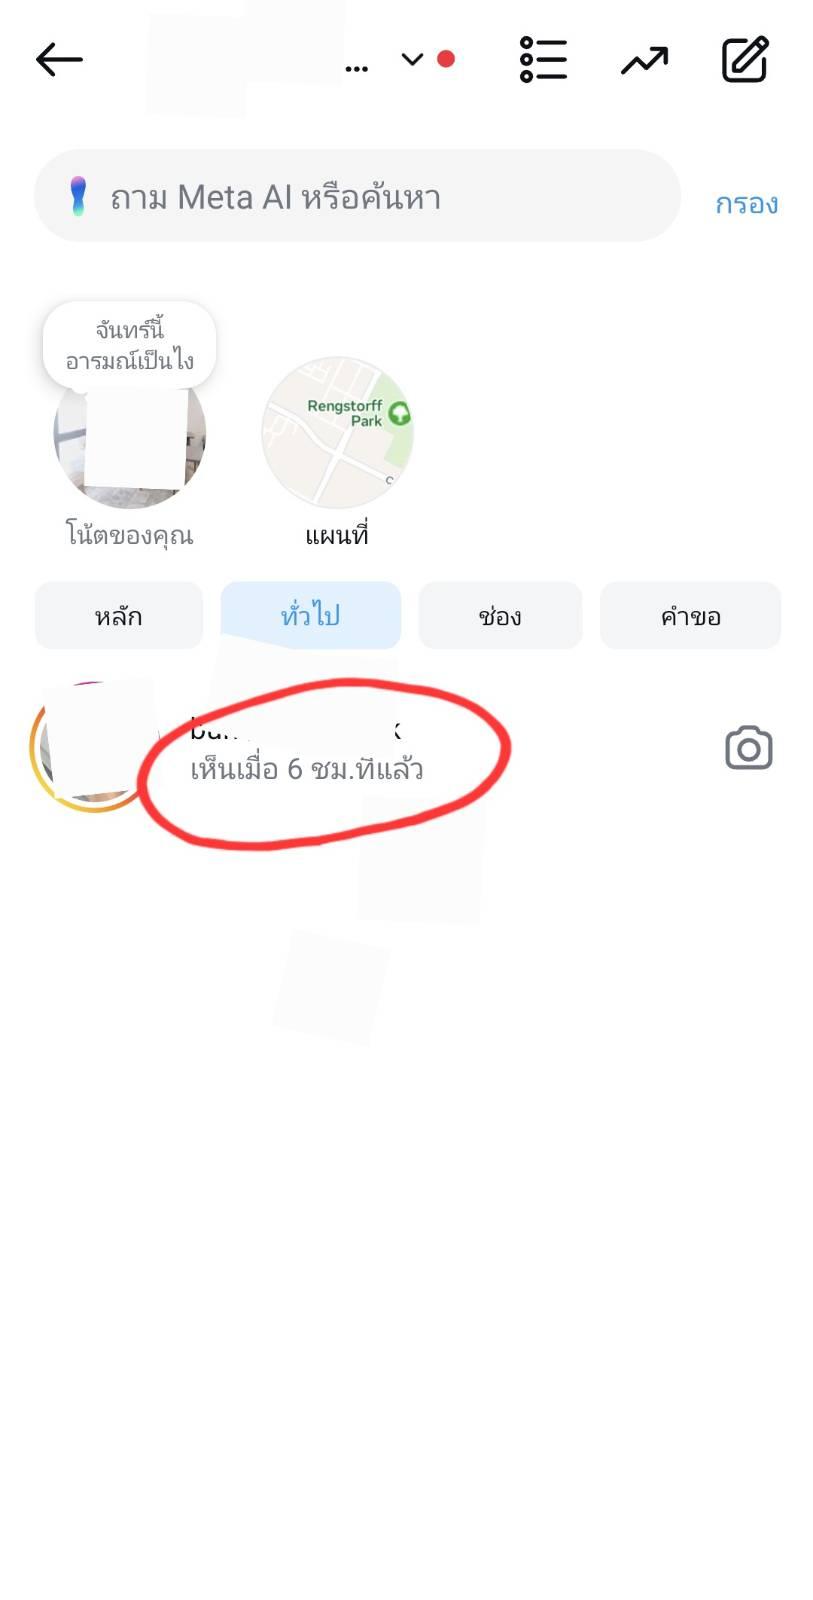Expand the account switcher chevron
The height and width of the screenshot is (1600, 813).
click(412, 59)
